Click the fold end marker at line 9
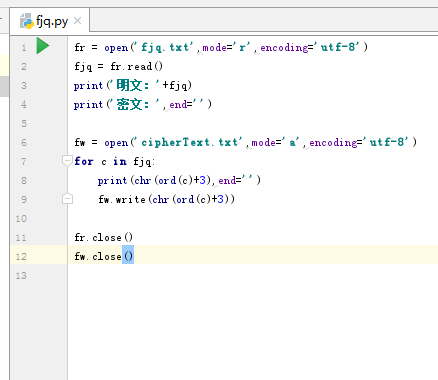The image size is (438, 380). [67, 199]
